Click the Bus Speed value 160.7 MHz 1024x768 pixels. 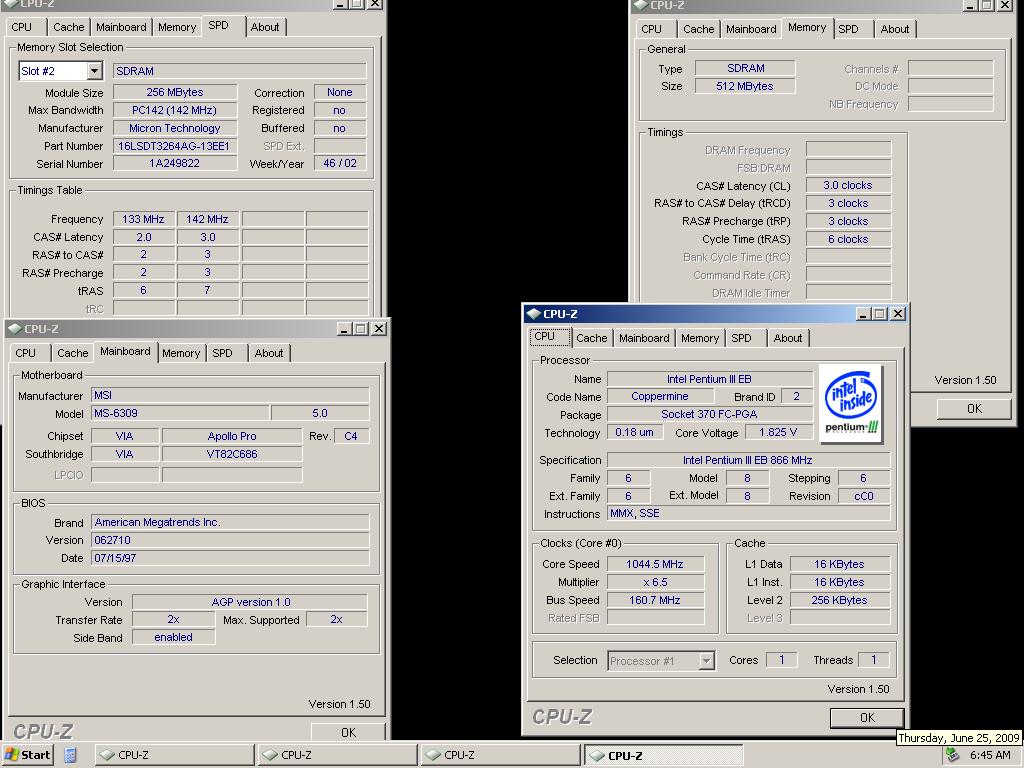[x=655, y=600]
